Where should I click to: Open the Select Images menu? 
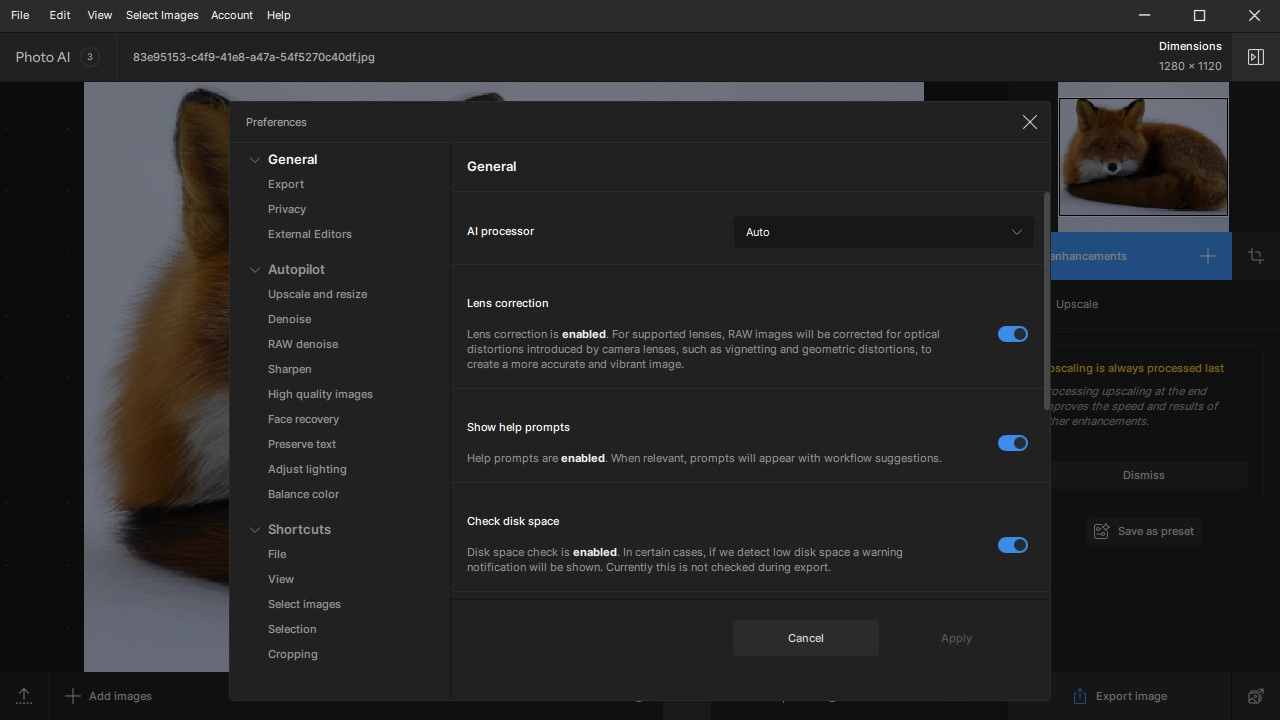pyautogui.click(x=162, y=15)
